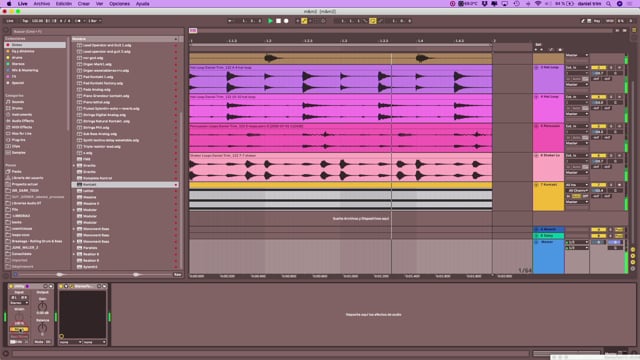
Task: Toggle the Utility device activator
Action: click(11, 286)
